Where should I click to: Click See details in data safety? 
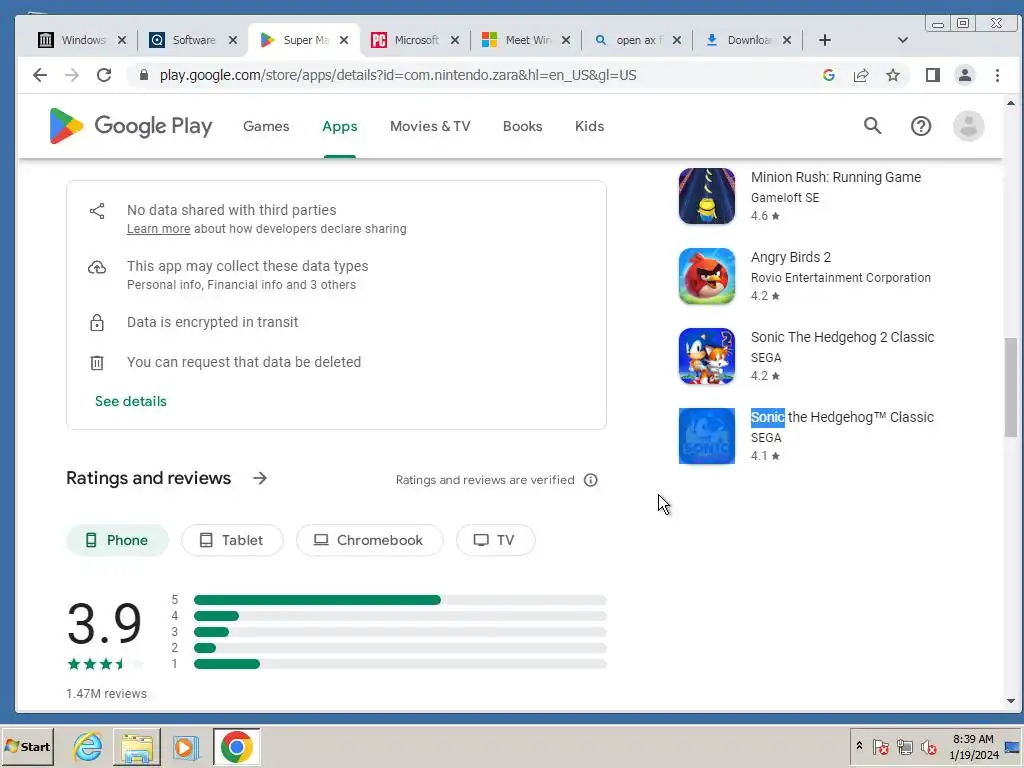tap(131, 401)
